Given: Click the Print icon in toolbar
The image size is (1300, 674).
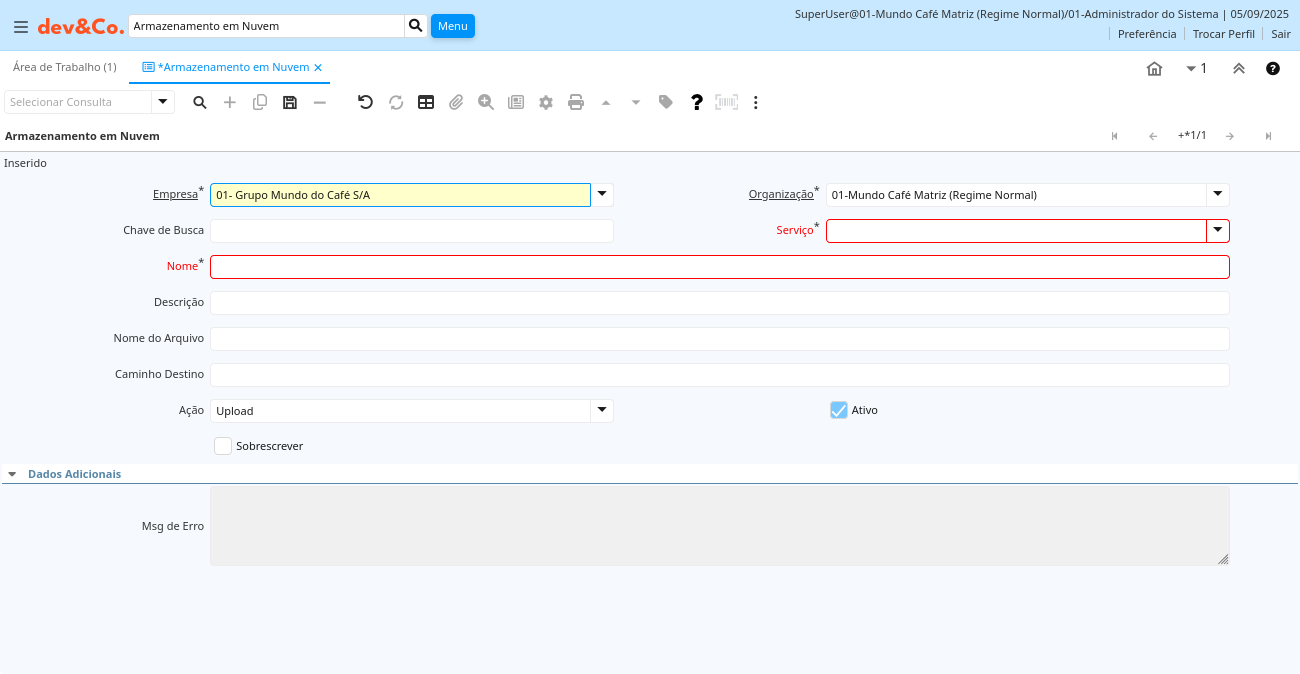Looking at the screenshot, I should point(576,102).
